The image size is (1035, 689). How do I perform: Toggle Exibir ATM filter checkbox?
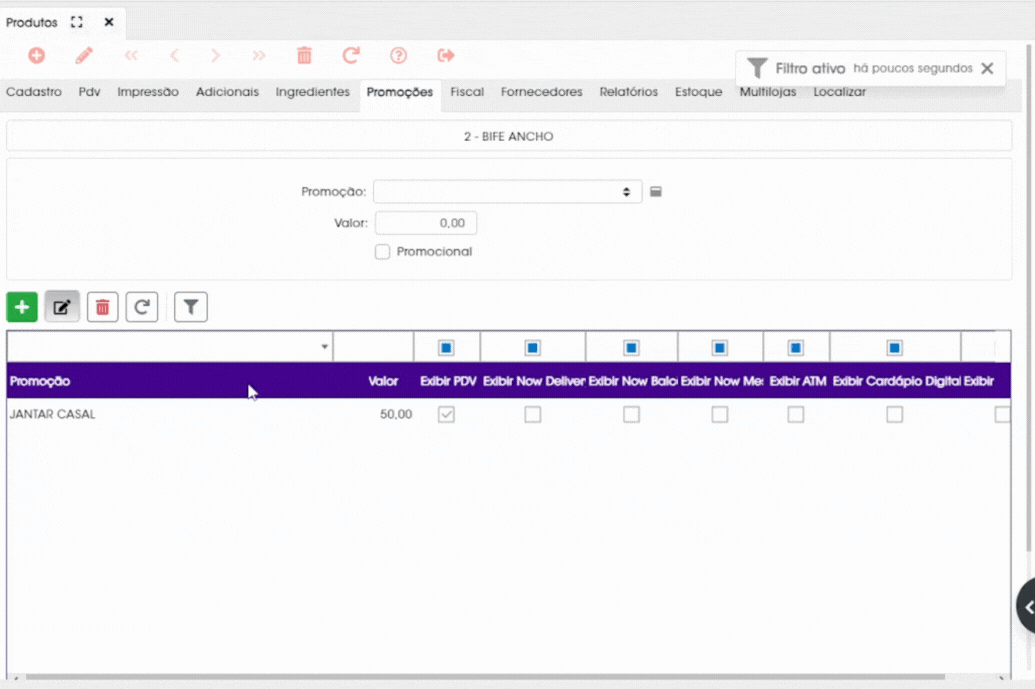click(795, 348)
